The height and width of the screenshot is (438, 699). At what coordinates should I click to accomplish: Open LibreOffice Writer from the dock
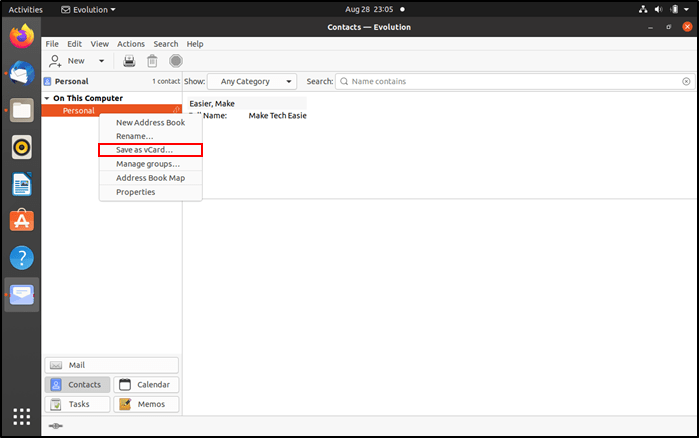pyautogui.click(x=21, y=184)
